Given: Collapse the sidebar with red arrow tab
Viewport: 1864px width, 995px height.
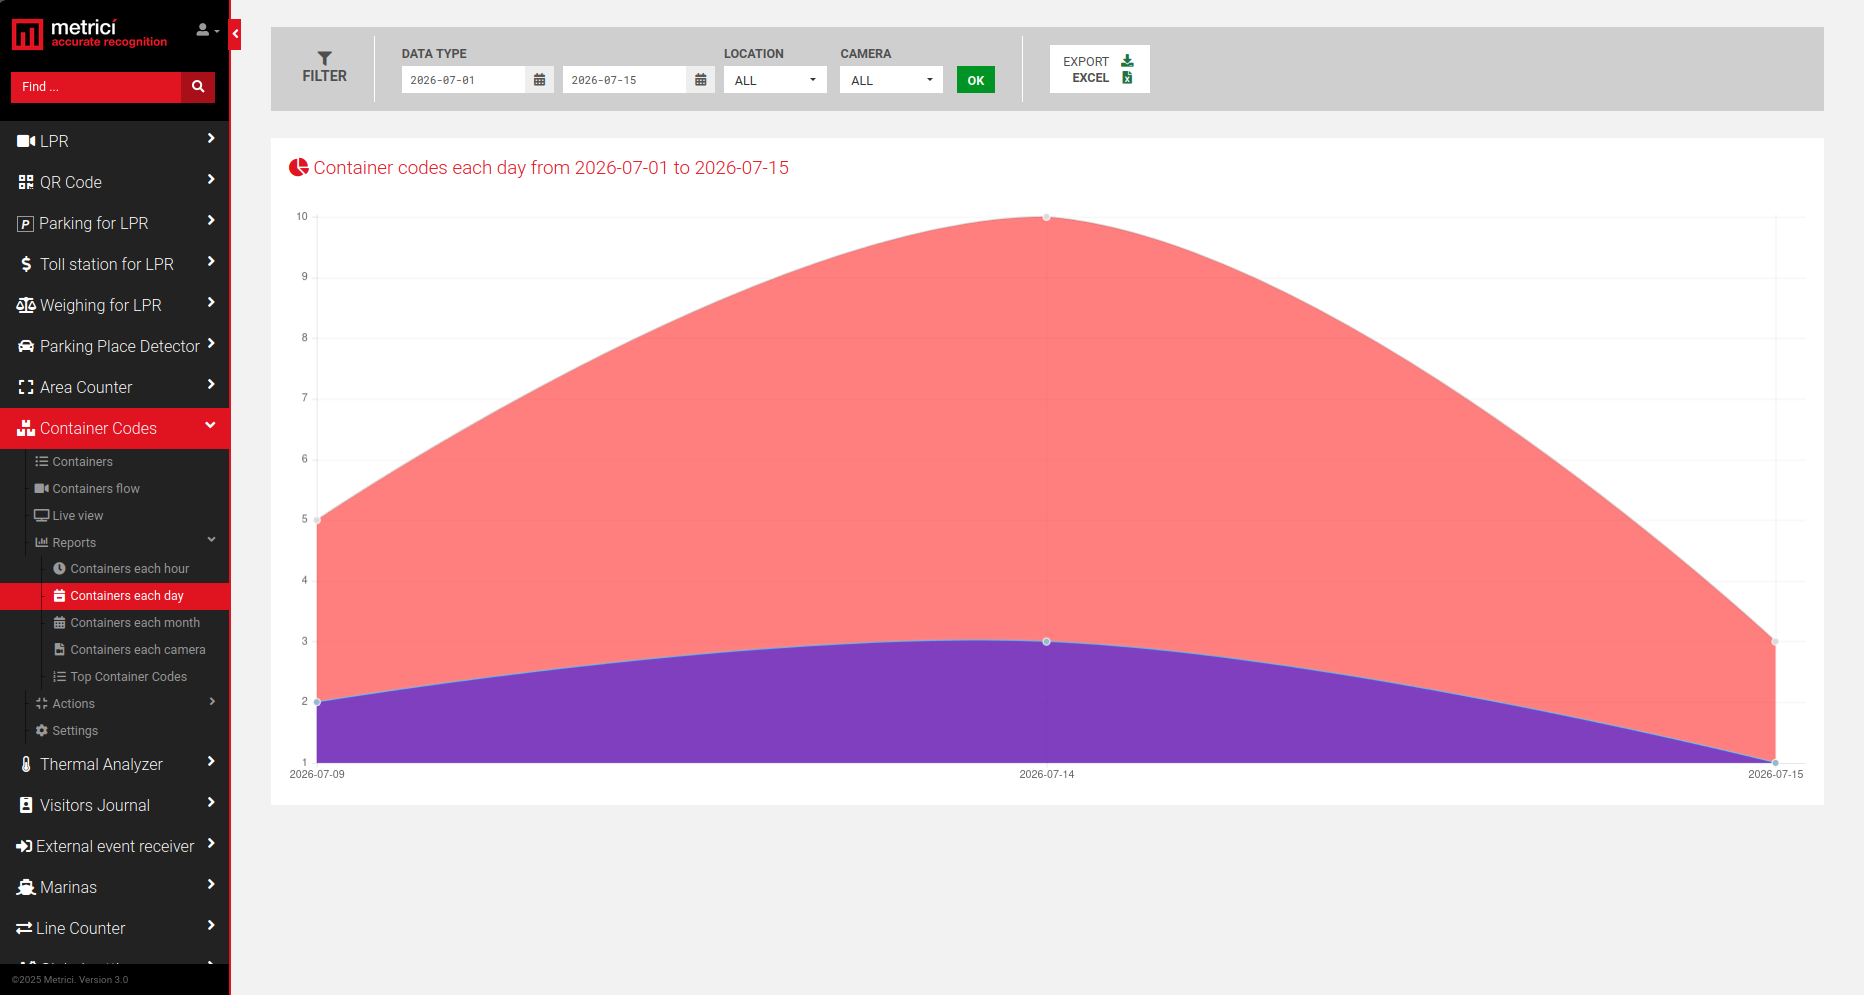Looking at the screenshot, I should (x=235, y=34).
